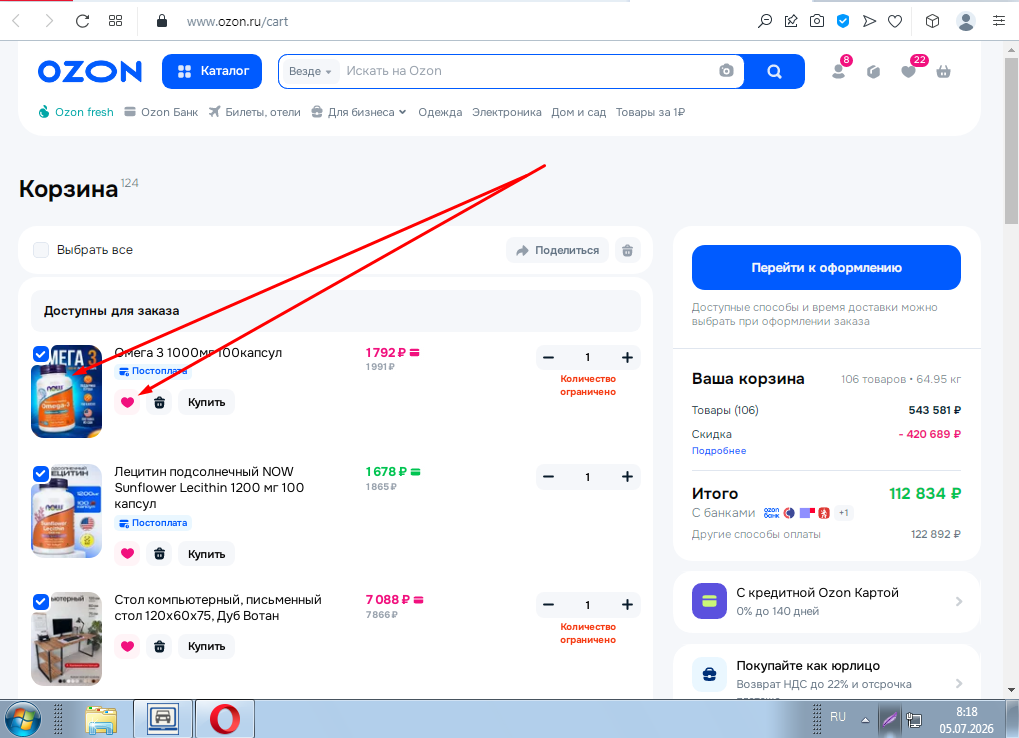1019x738 pixels.
Task: Toggle favorite heart for Стол компьютерный
Action: coord(127,646)
